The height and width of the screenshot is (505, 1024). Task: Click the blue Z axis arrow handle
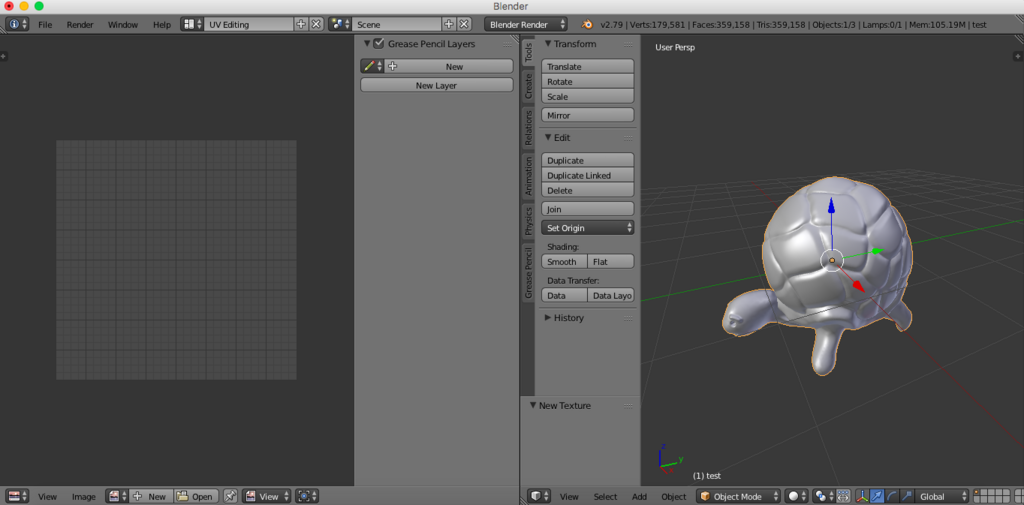[x=831, y=206]
